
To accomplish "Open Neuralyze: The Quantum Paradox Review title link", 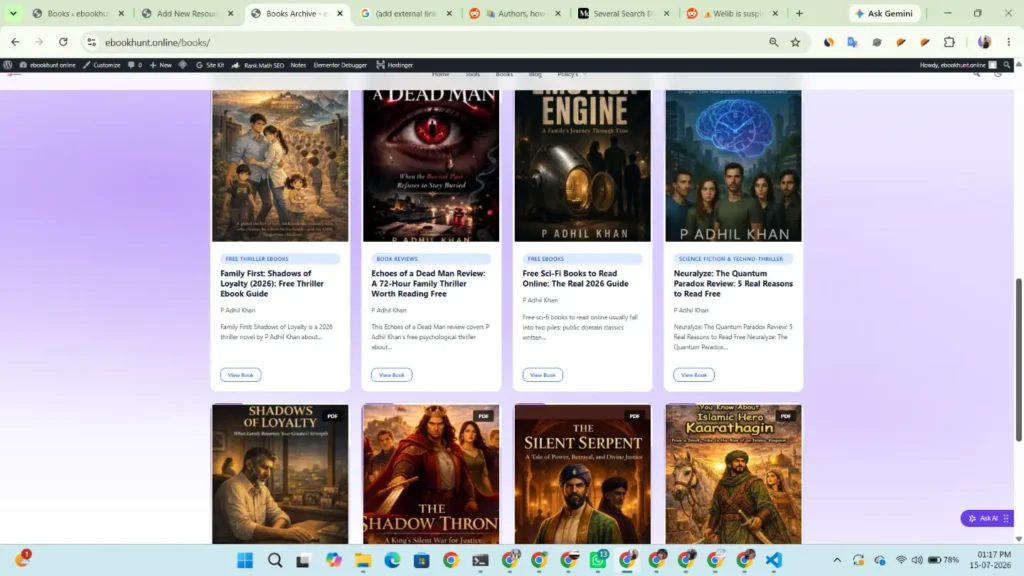I will pyautogui.click(x=733, y=283).
